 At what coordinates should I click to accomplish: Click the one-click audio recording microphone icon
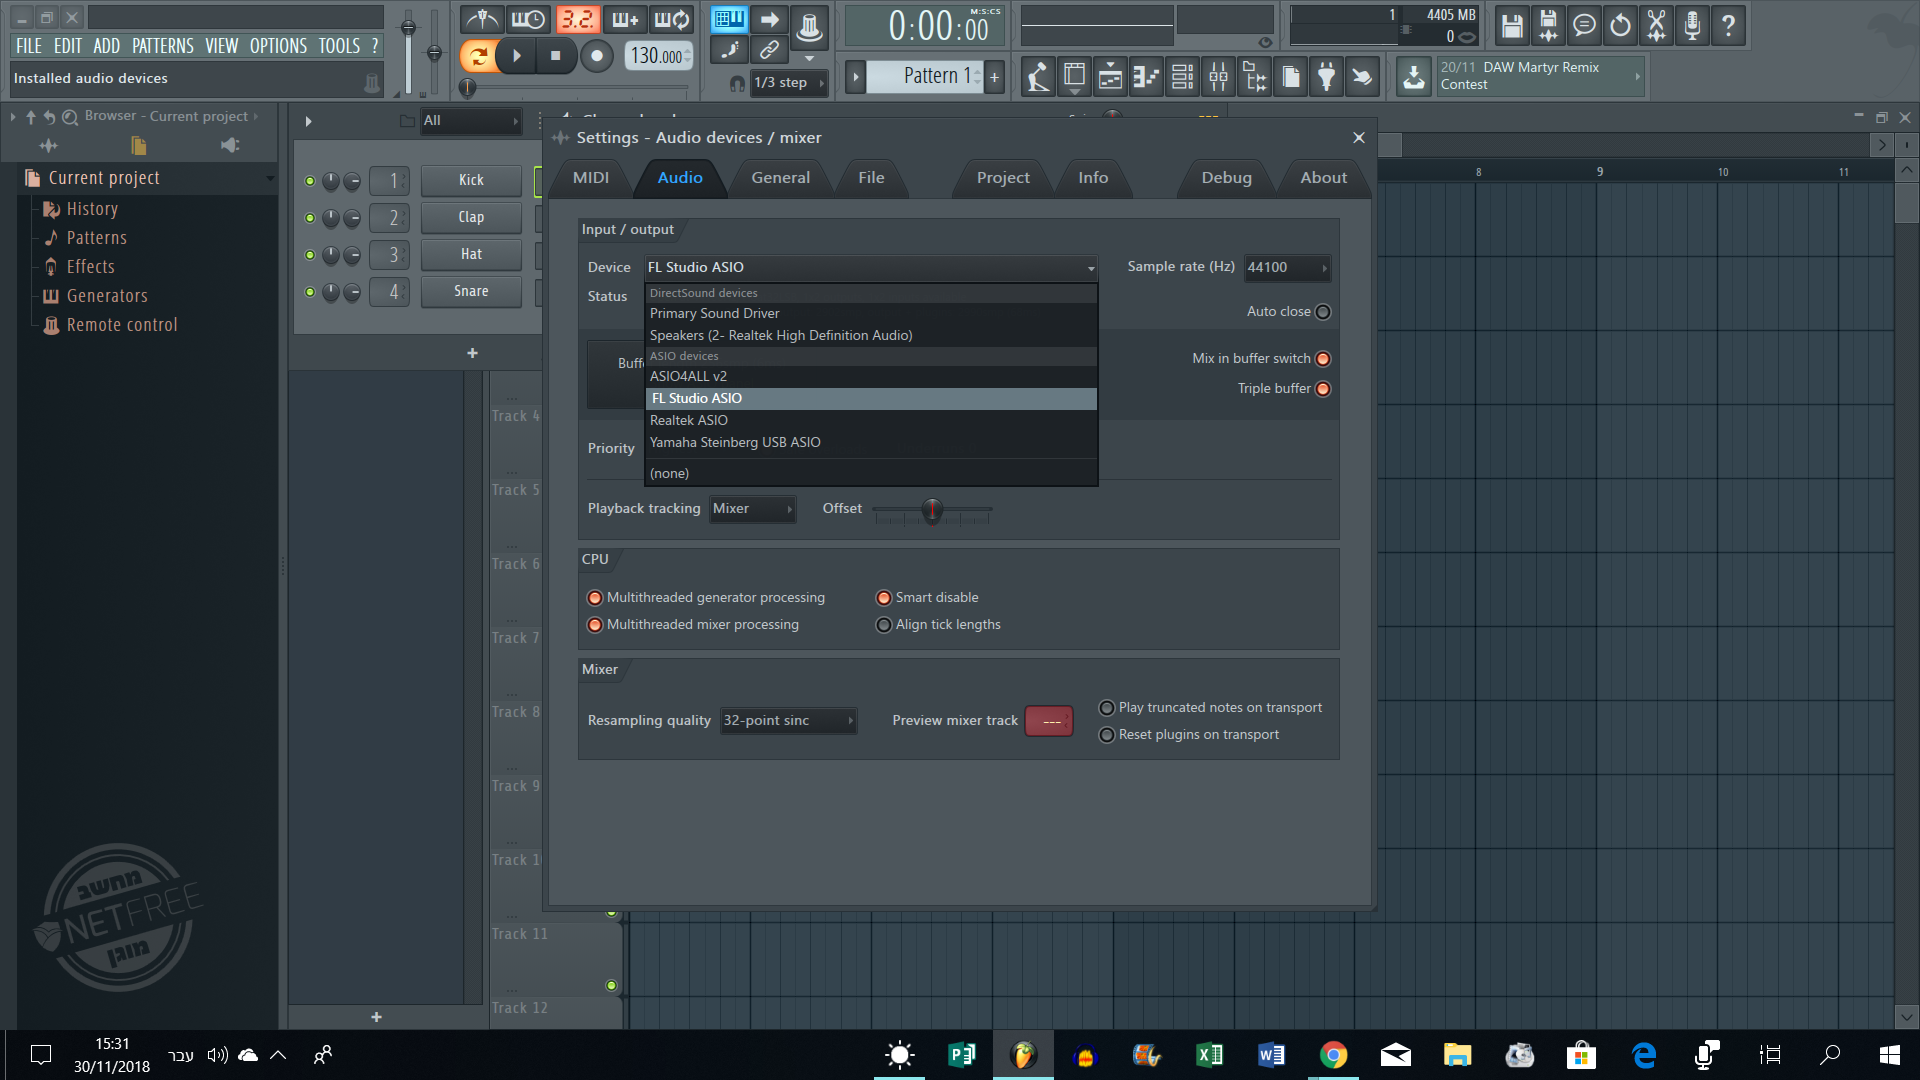pyautogui.click(x=1692, y=26)
